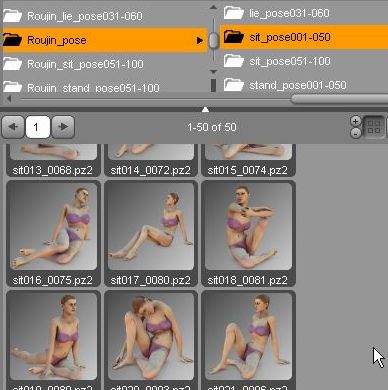Image resolution: width=388 pixels, height=390 pixels.
Task: Click the vertical folder list scroll handle
Action: (214, 40)
